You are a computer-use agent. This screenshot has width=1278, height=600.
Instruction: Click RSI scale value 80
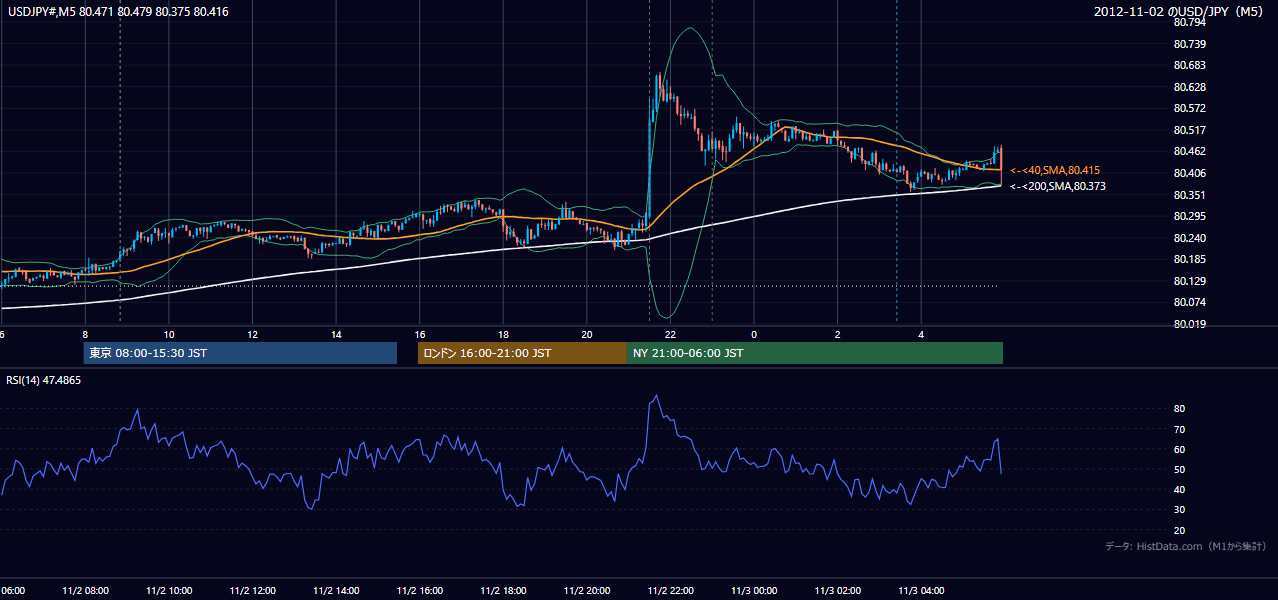coord(1179,409)
